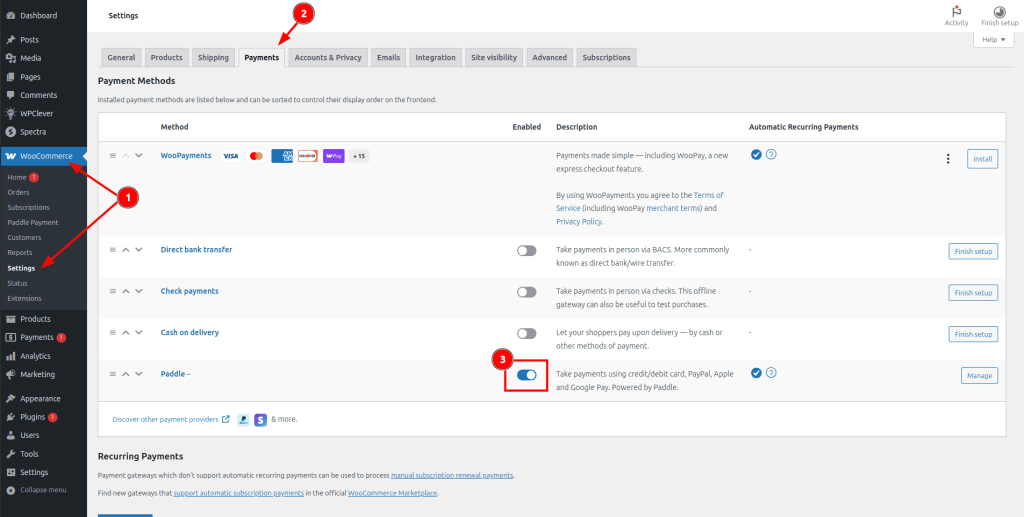
Task: Grab the Direct bank transfer drag handle
Action: click(112, 249)
